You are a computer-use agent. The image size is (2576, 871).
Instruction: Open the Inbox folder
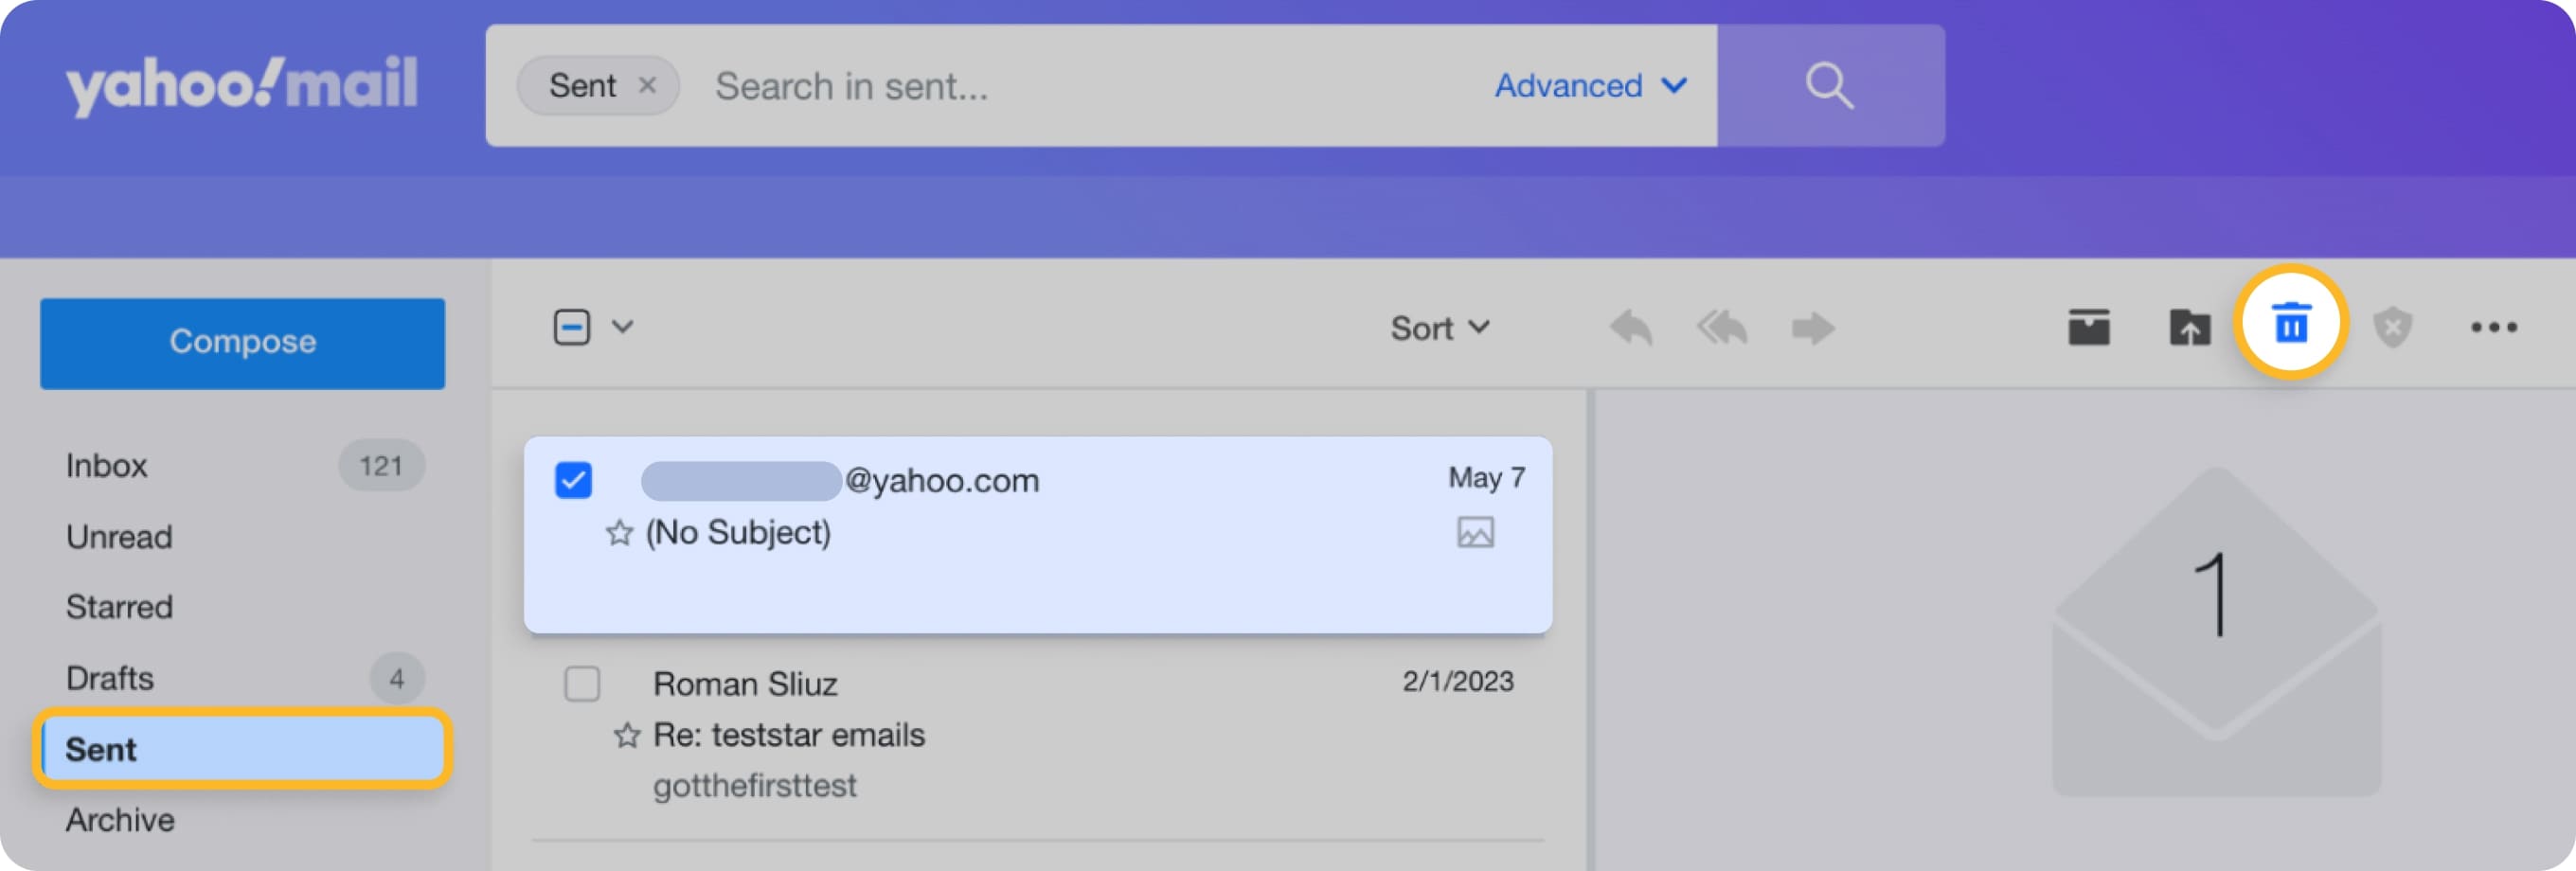(x=105, y=465)
